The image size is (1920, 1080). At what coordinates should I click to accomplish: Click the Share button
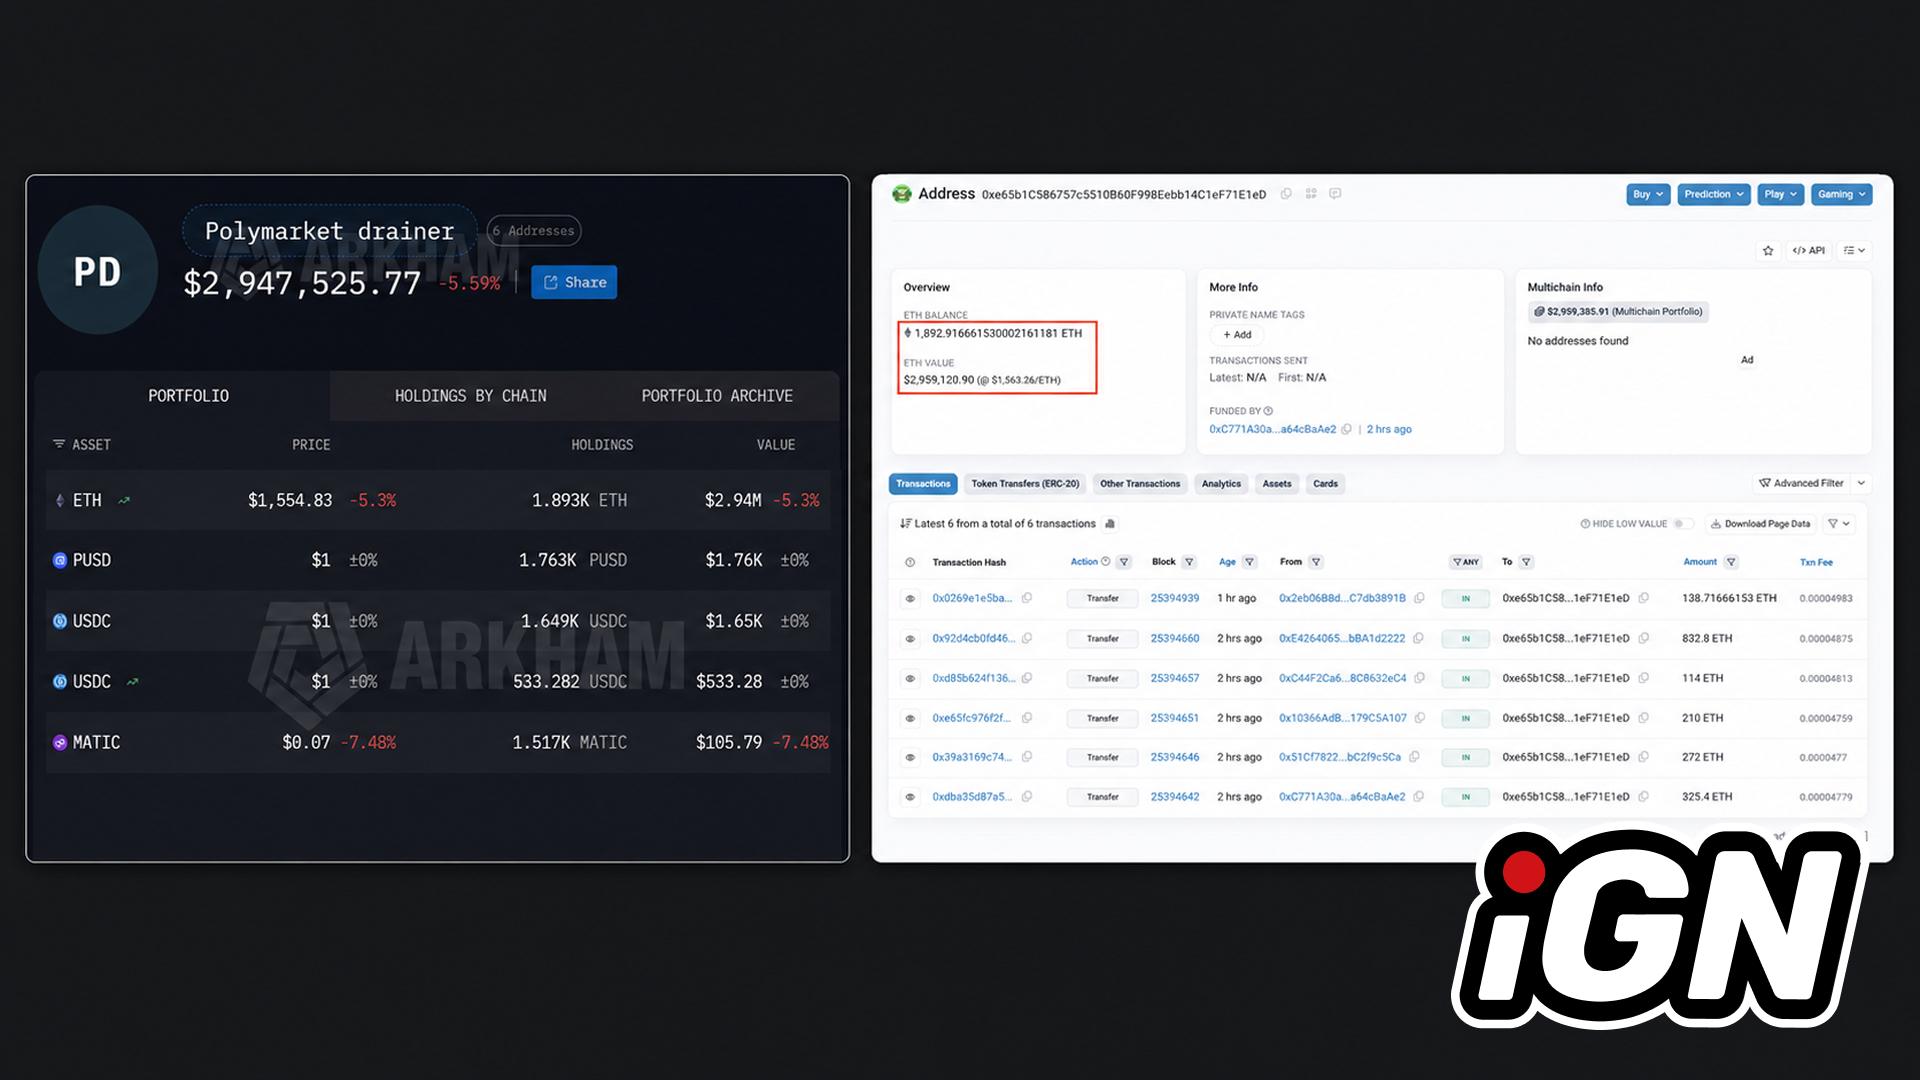click(574, 282)
